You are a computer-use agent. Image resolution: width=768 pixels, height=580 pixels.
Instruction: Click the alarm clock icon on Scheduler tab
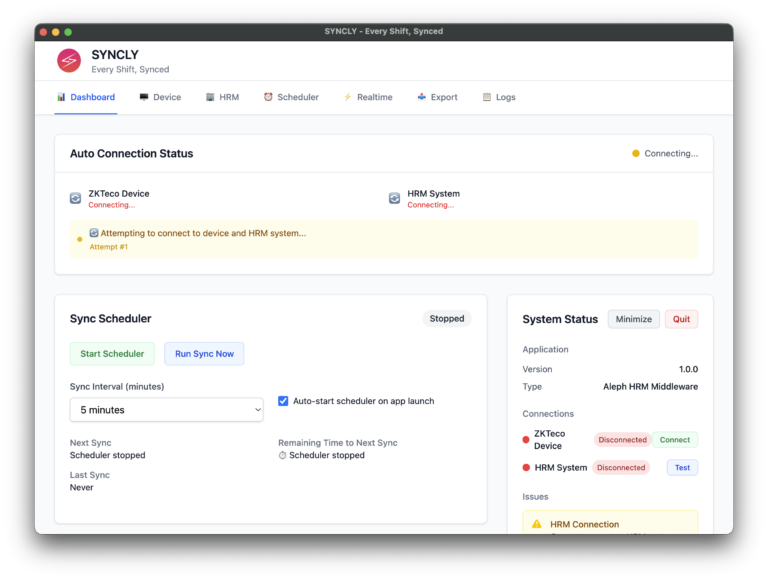[268, 98]
